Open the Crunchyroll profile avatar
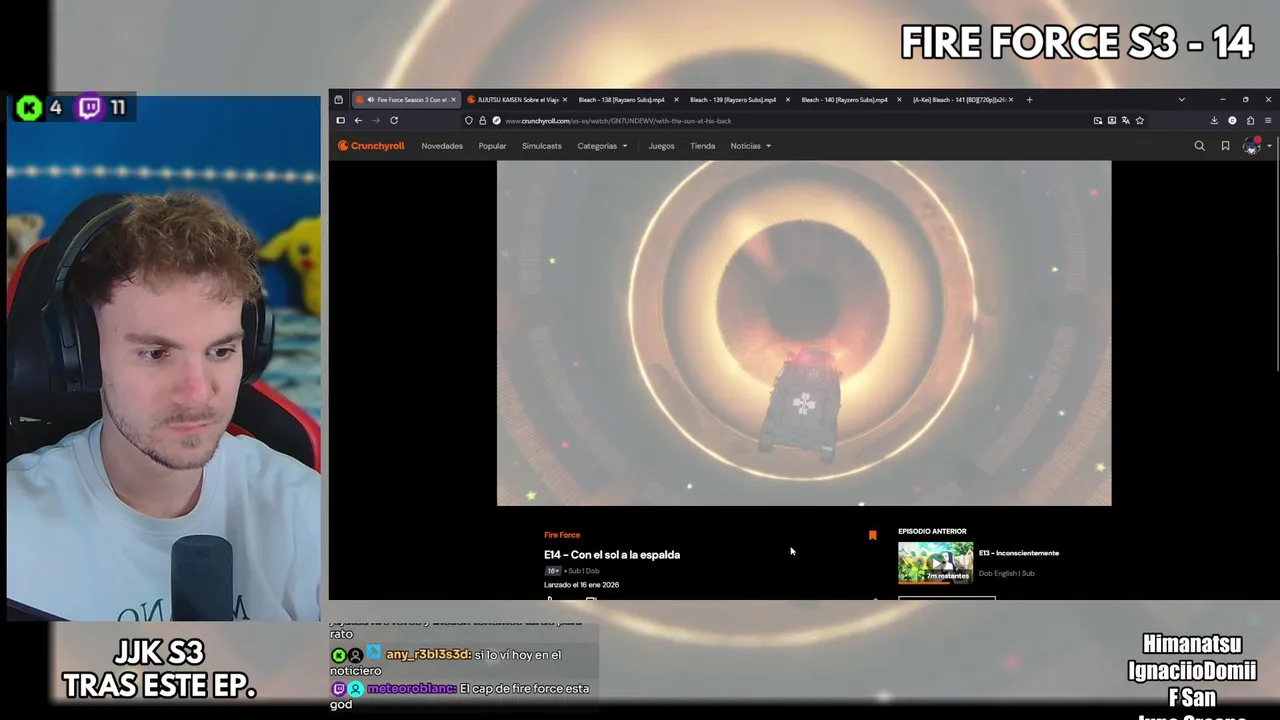Viewport: 1280px width, 720px height. click(1250, 146)
